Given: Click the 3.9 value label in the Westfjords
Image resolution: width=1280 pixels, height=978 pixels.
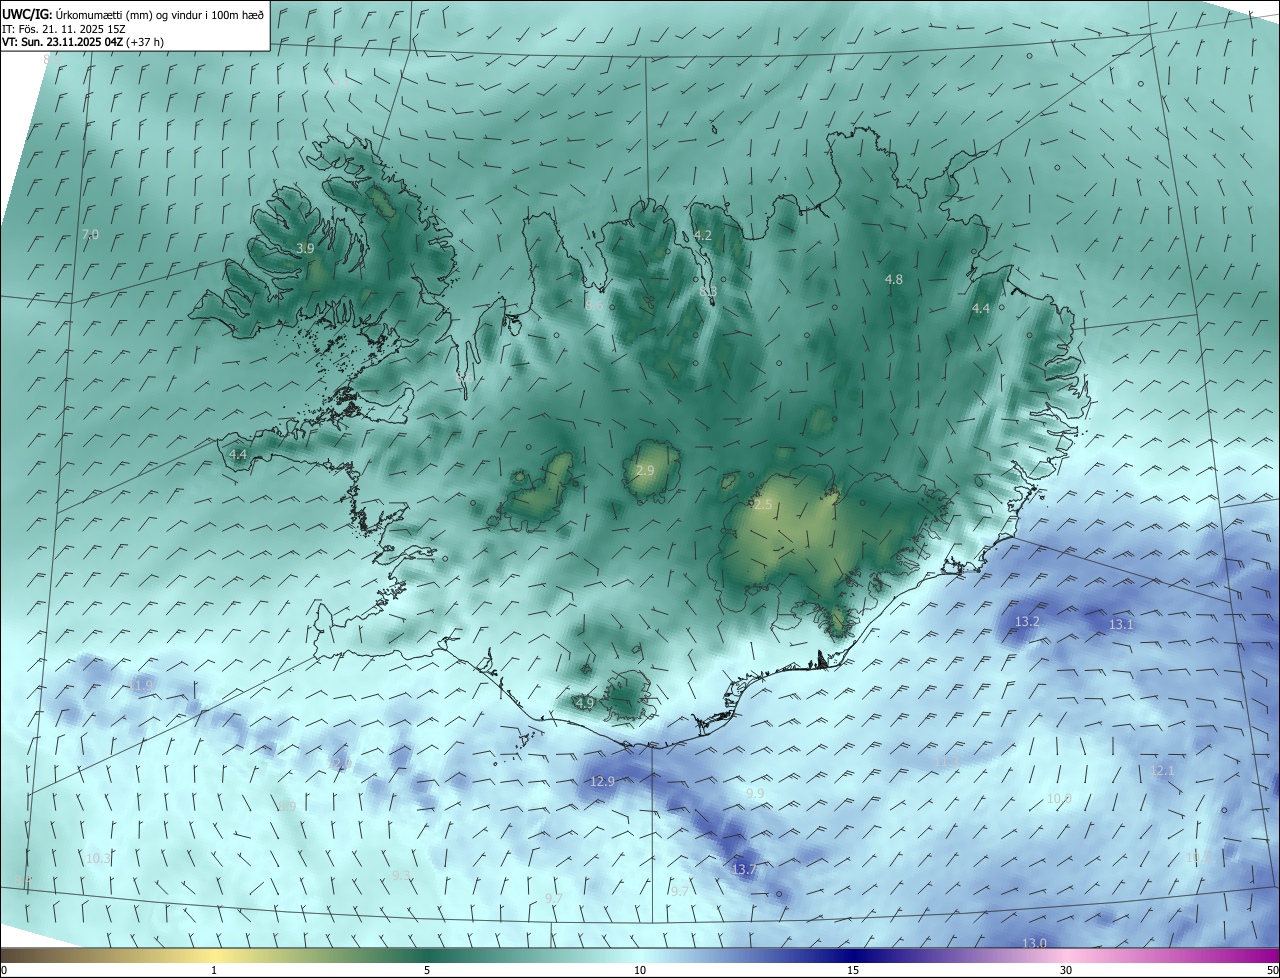Looking at the screenshot, I should click(x=306, y=248).
